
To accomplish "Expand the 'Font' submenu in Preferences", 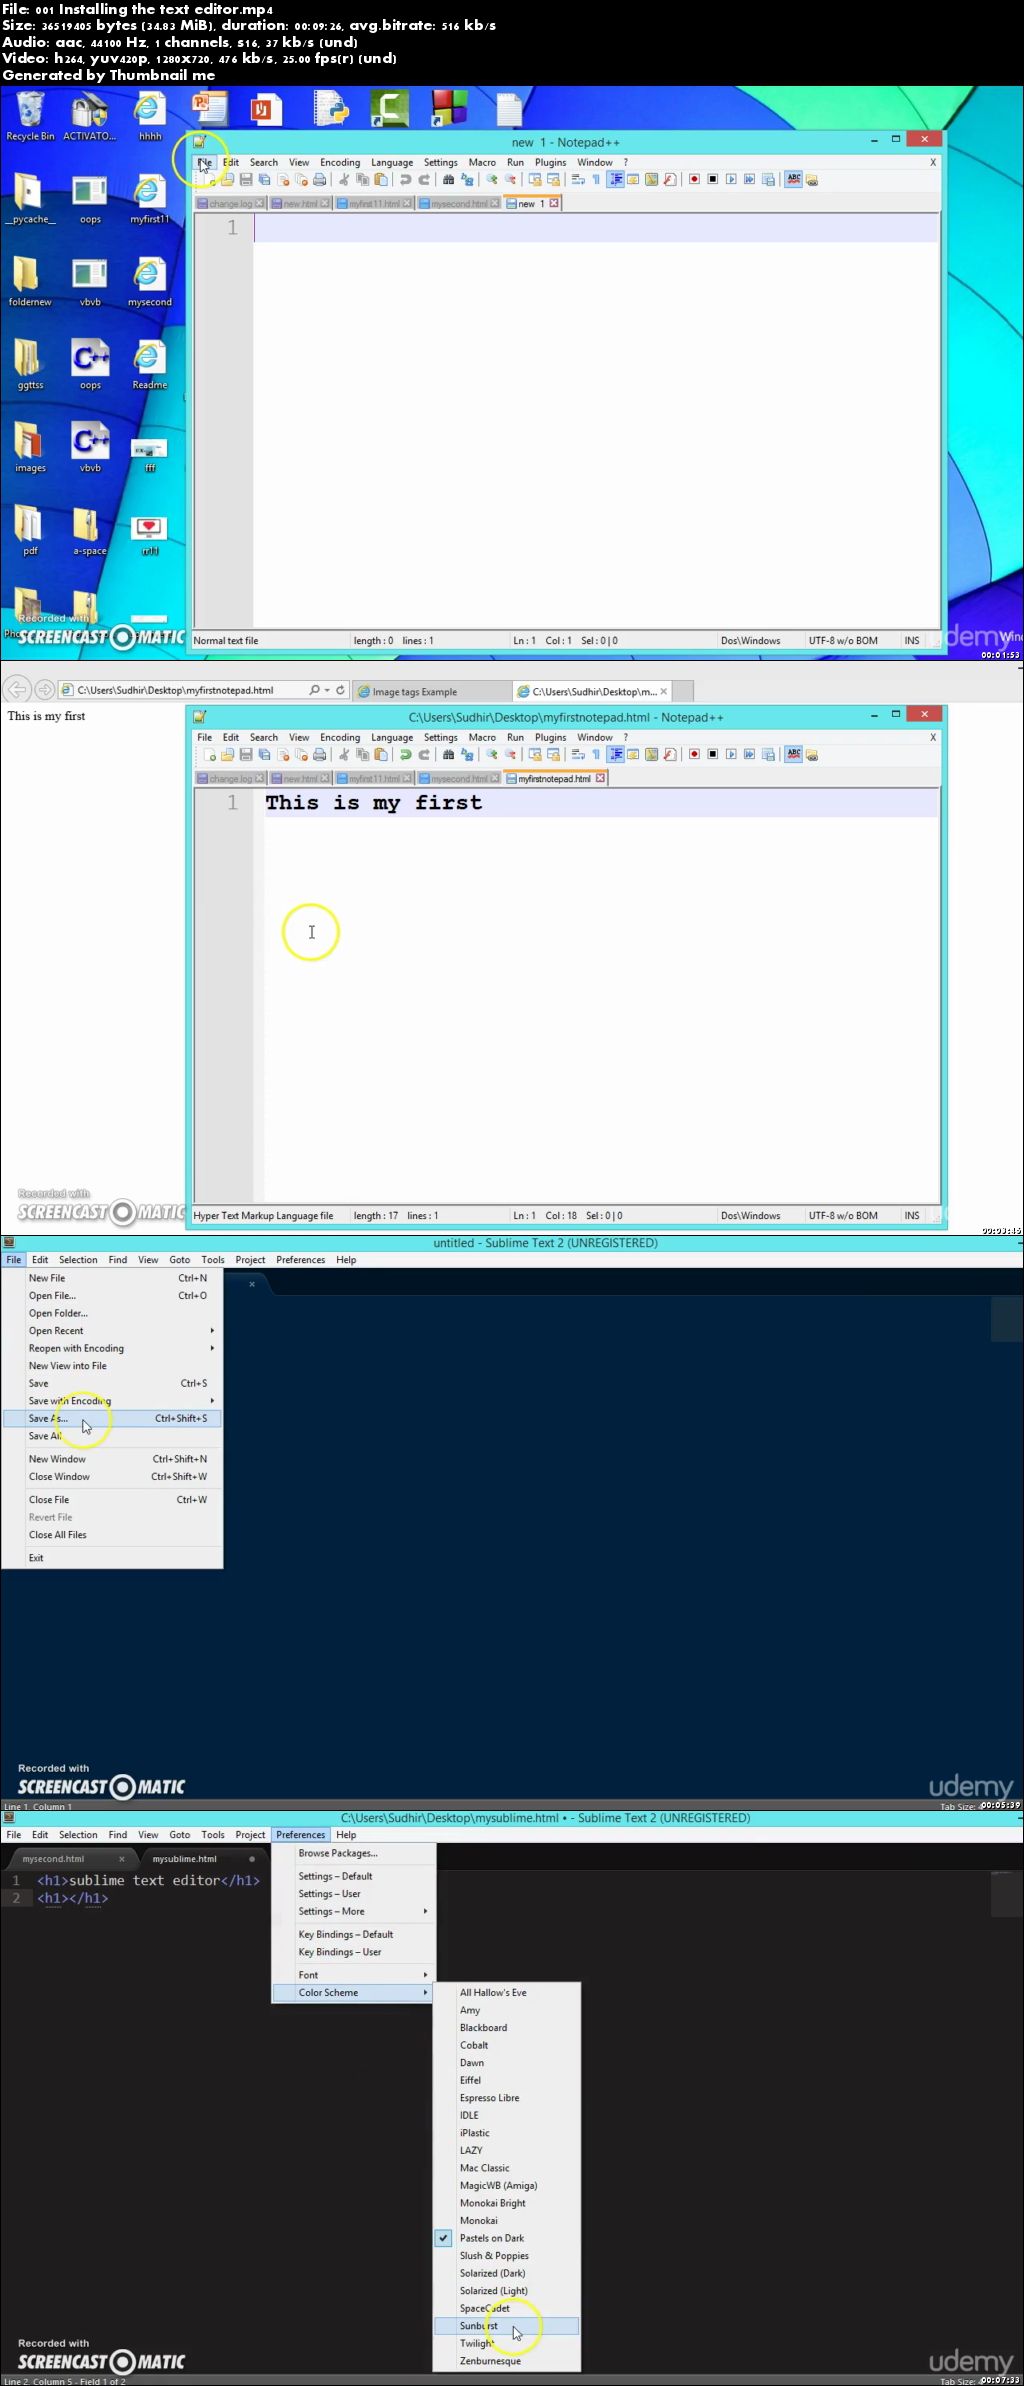I will [354, 1975].
